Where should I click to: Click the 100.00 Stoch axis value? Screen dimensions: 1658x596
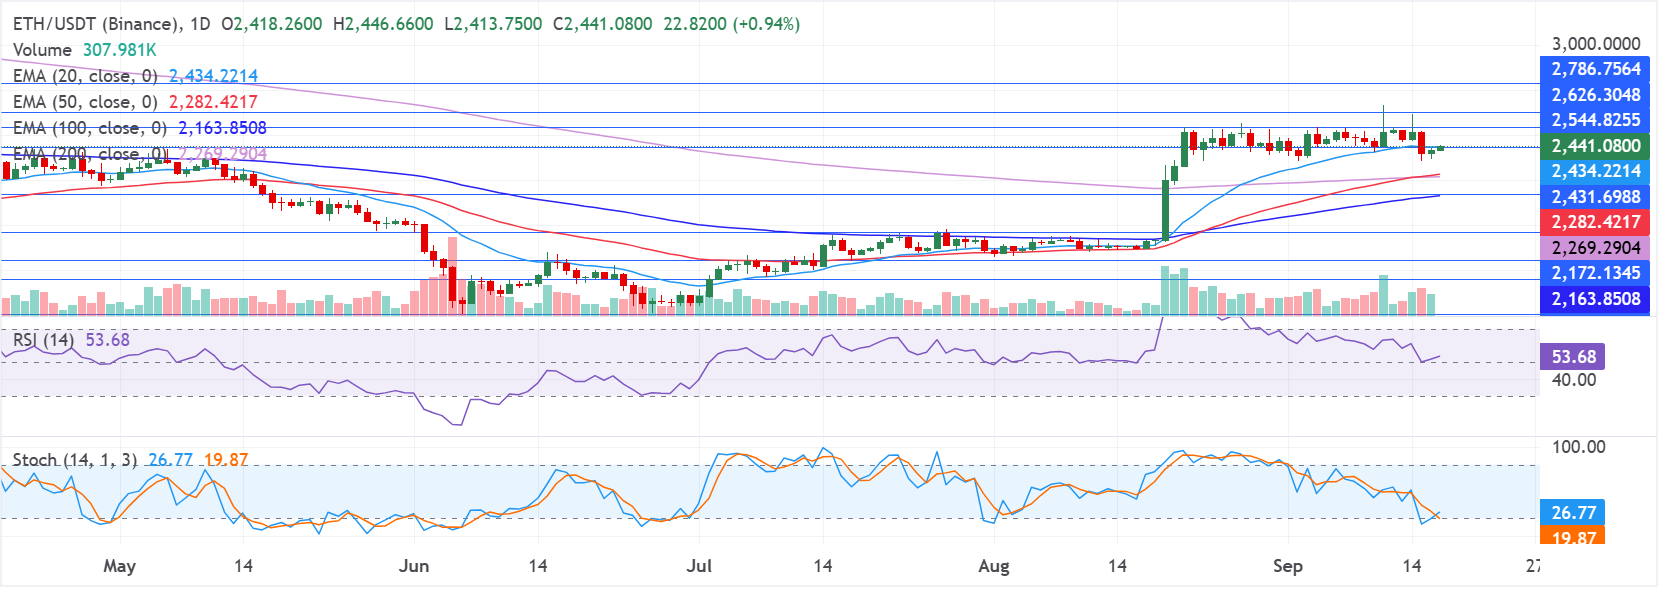pos(1578,447)
